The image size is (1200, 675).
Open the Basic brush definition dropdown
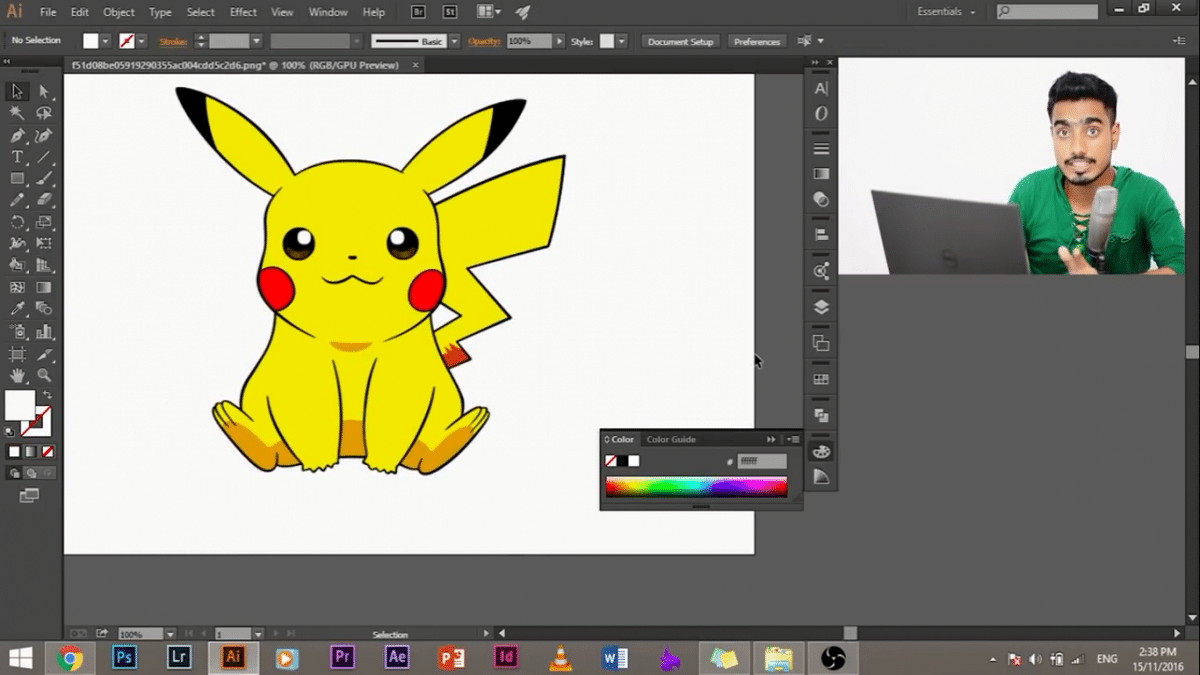(x=454, y=41)
